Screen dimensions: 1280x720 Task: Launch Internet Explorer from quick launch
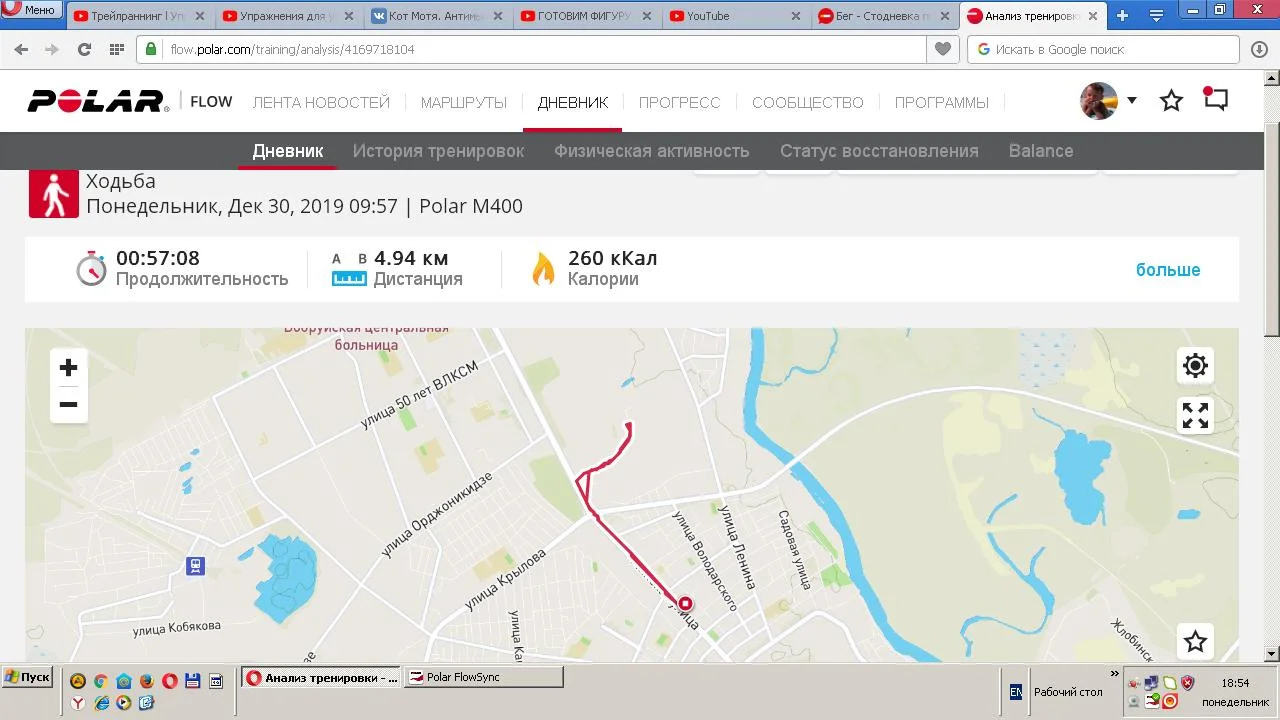pos(100,703)
